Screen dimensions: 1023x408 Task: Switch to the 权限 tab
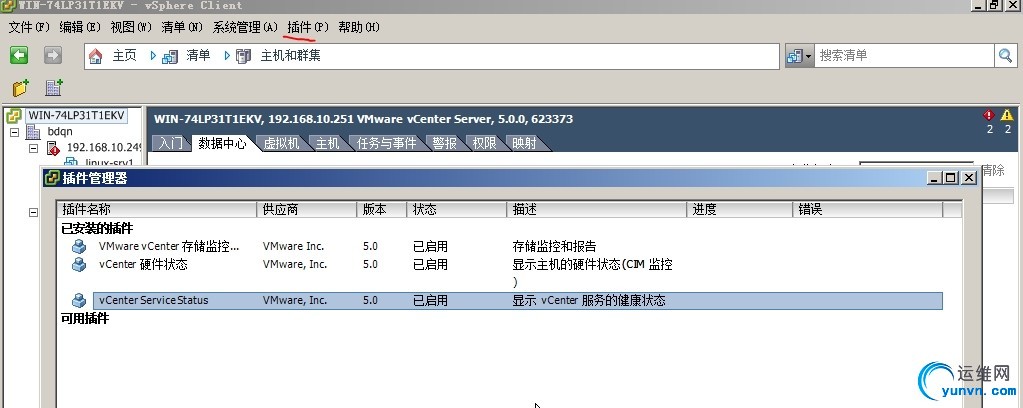coord(484,143)
